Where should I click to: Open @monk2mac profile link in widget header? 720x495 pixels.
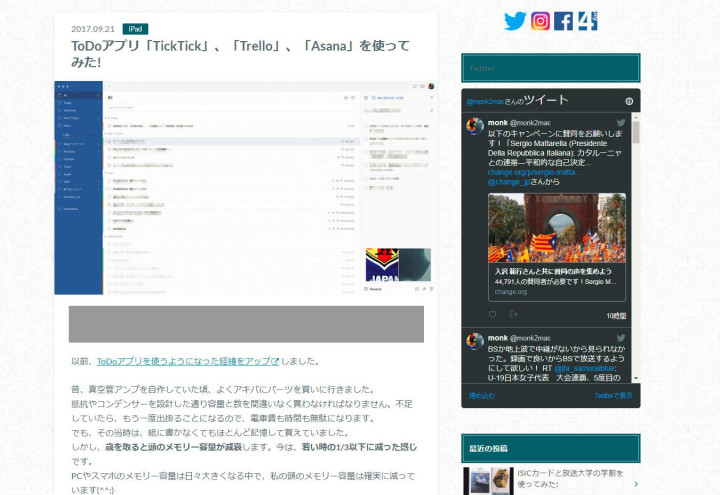coord(485,102)
